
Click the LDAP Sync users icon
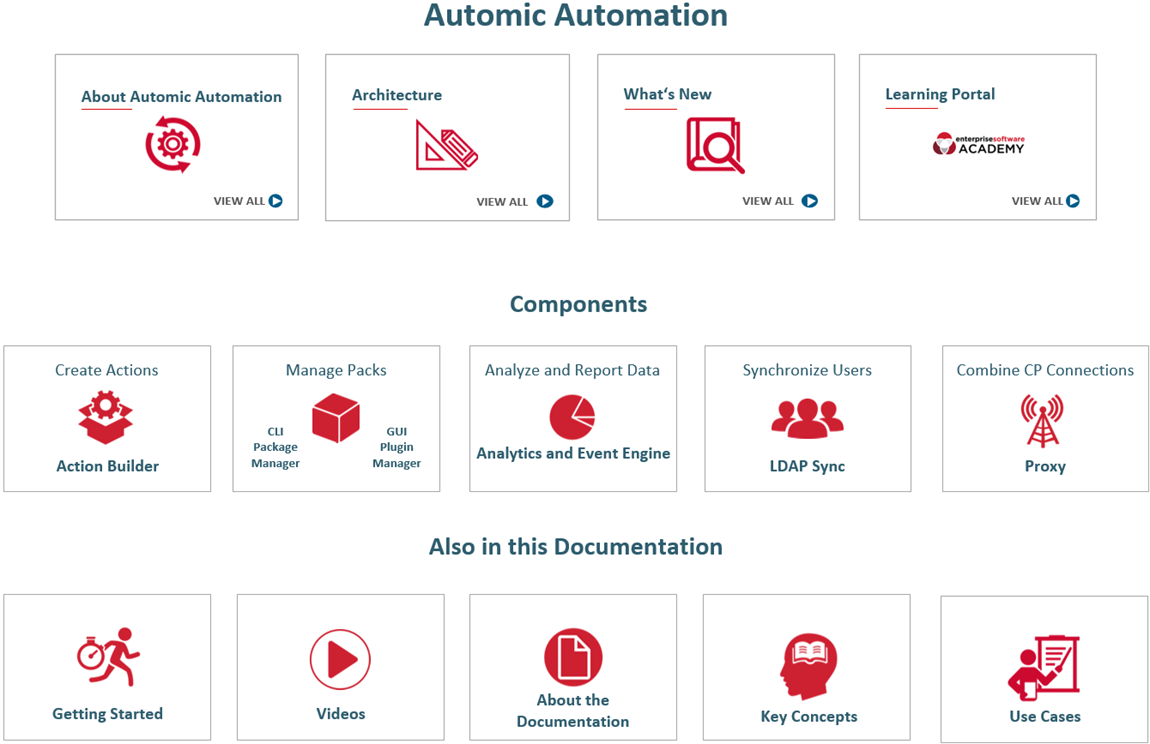(x=807, y=418)
